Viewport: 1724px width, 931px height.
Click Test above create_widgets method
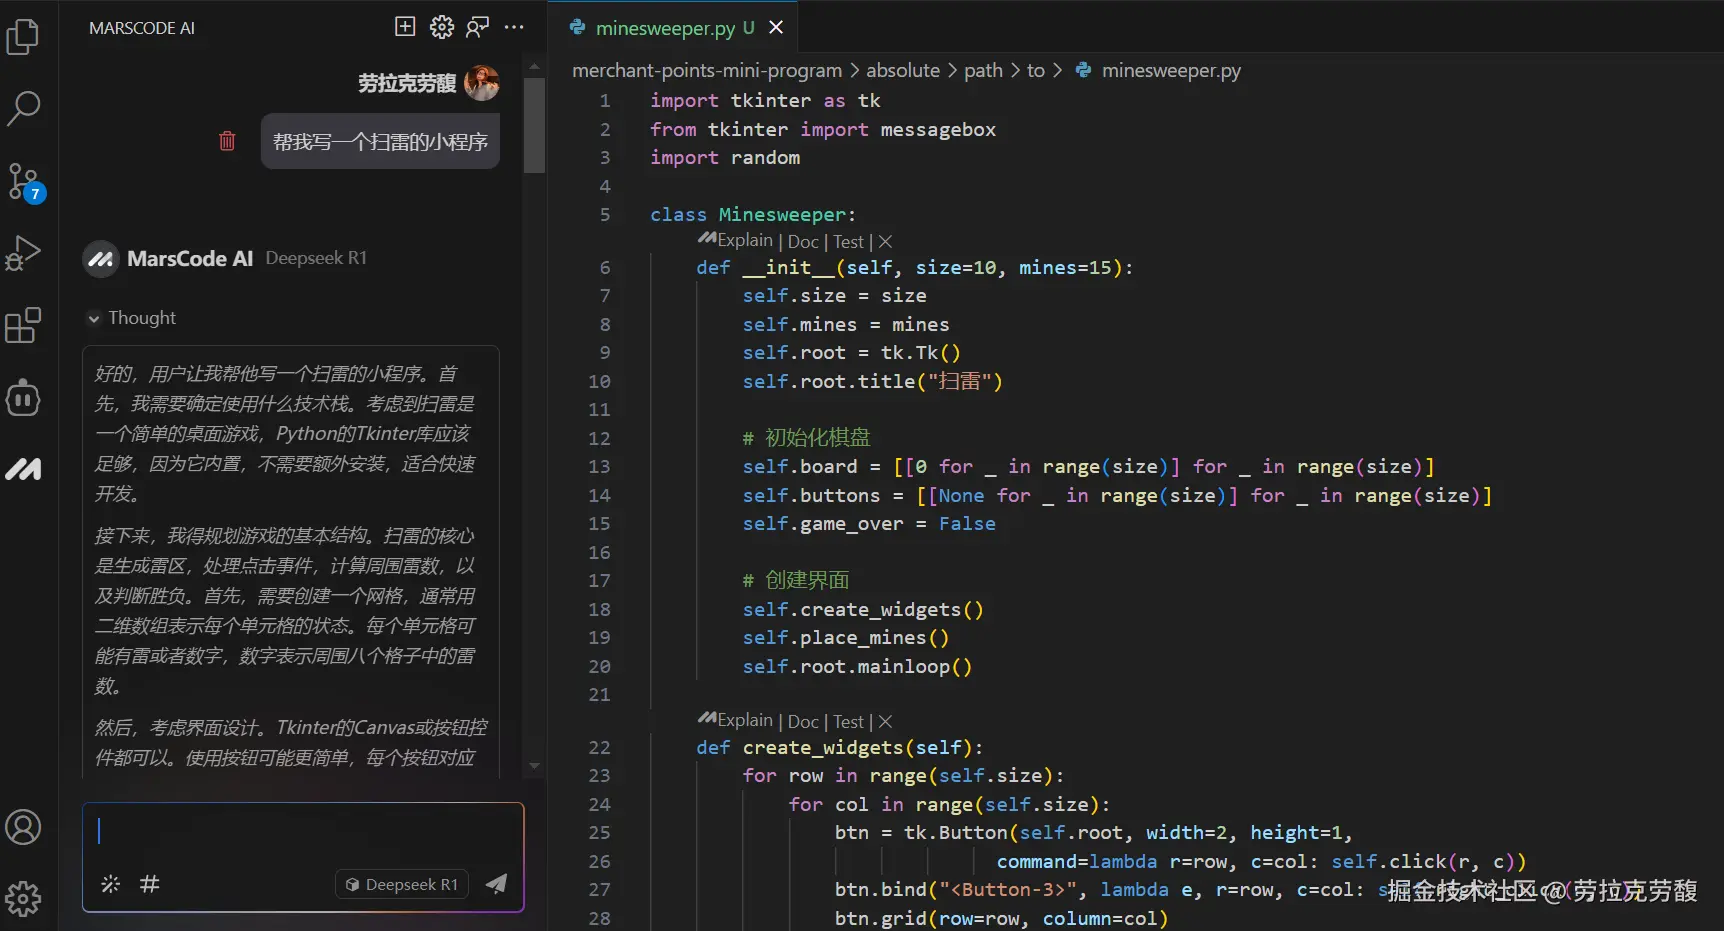(848, 721)
